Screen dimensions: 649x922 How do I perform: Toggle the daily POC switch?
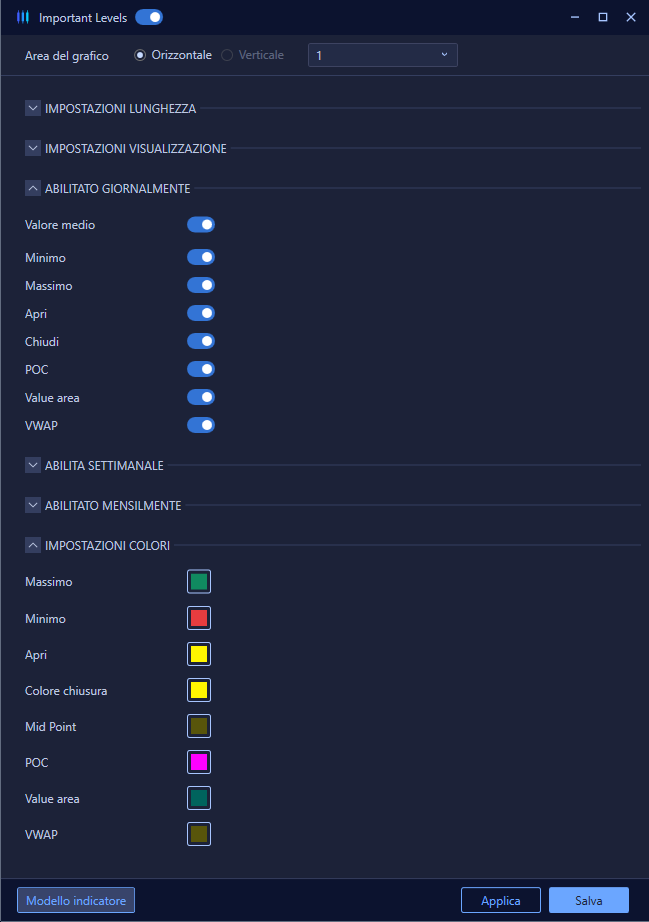tap(201, 369)
